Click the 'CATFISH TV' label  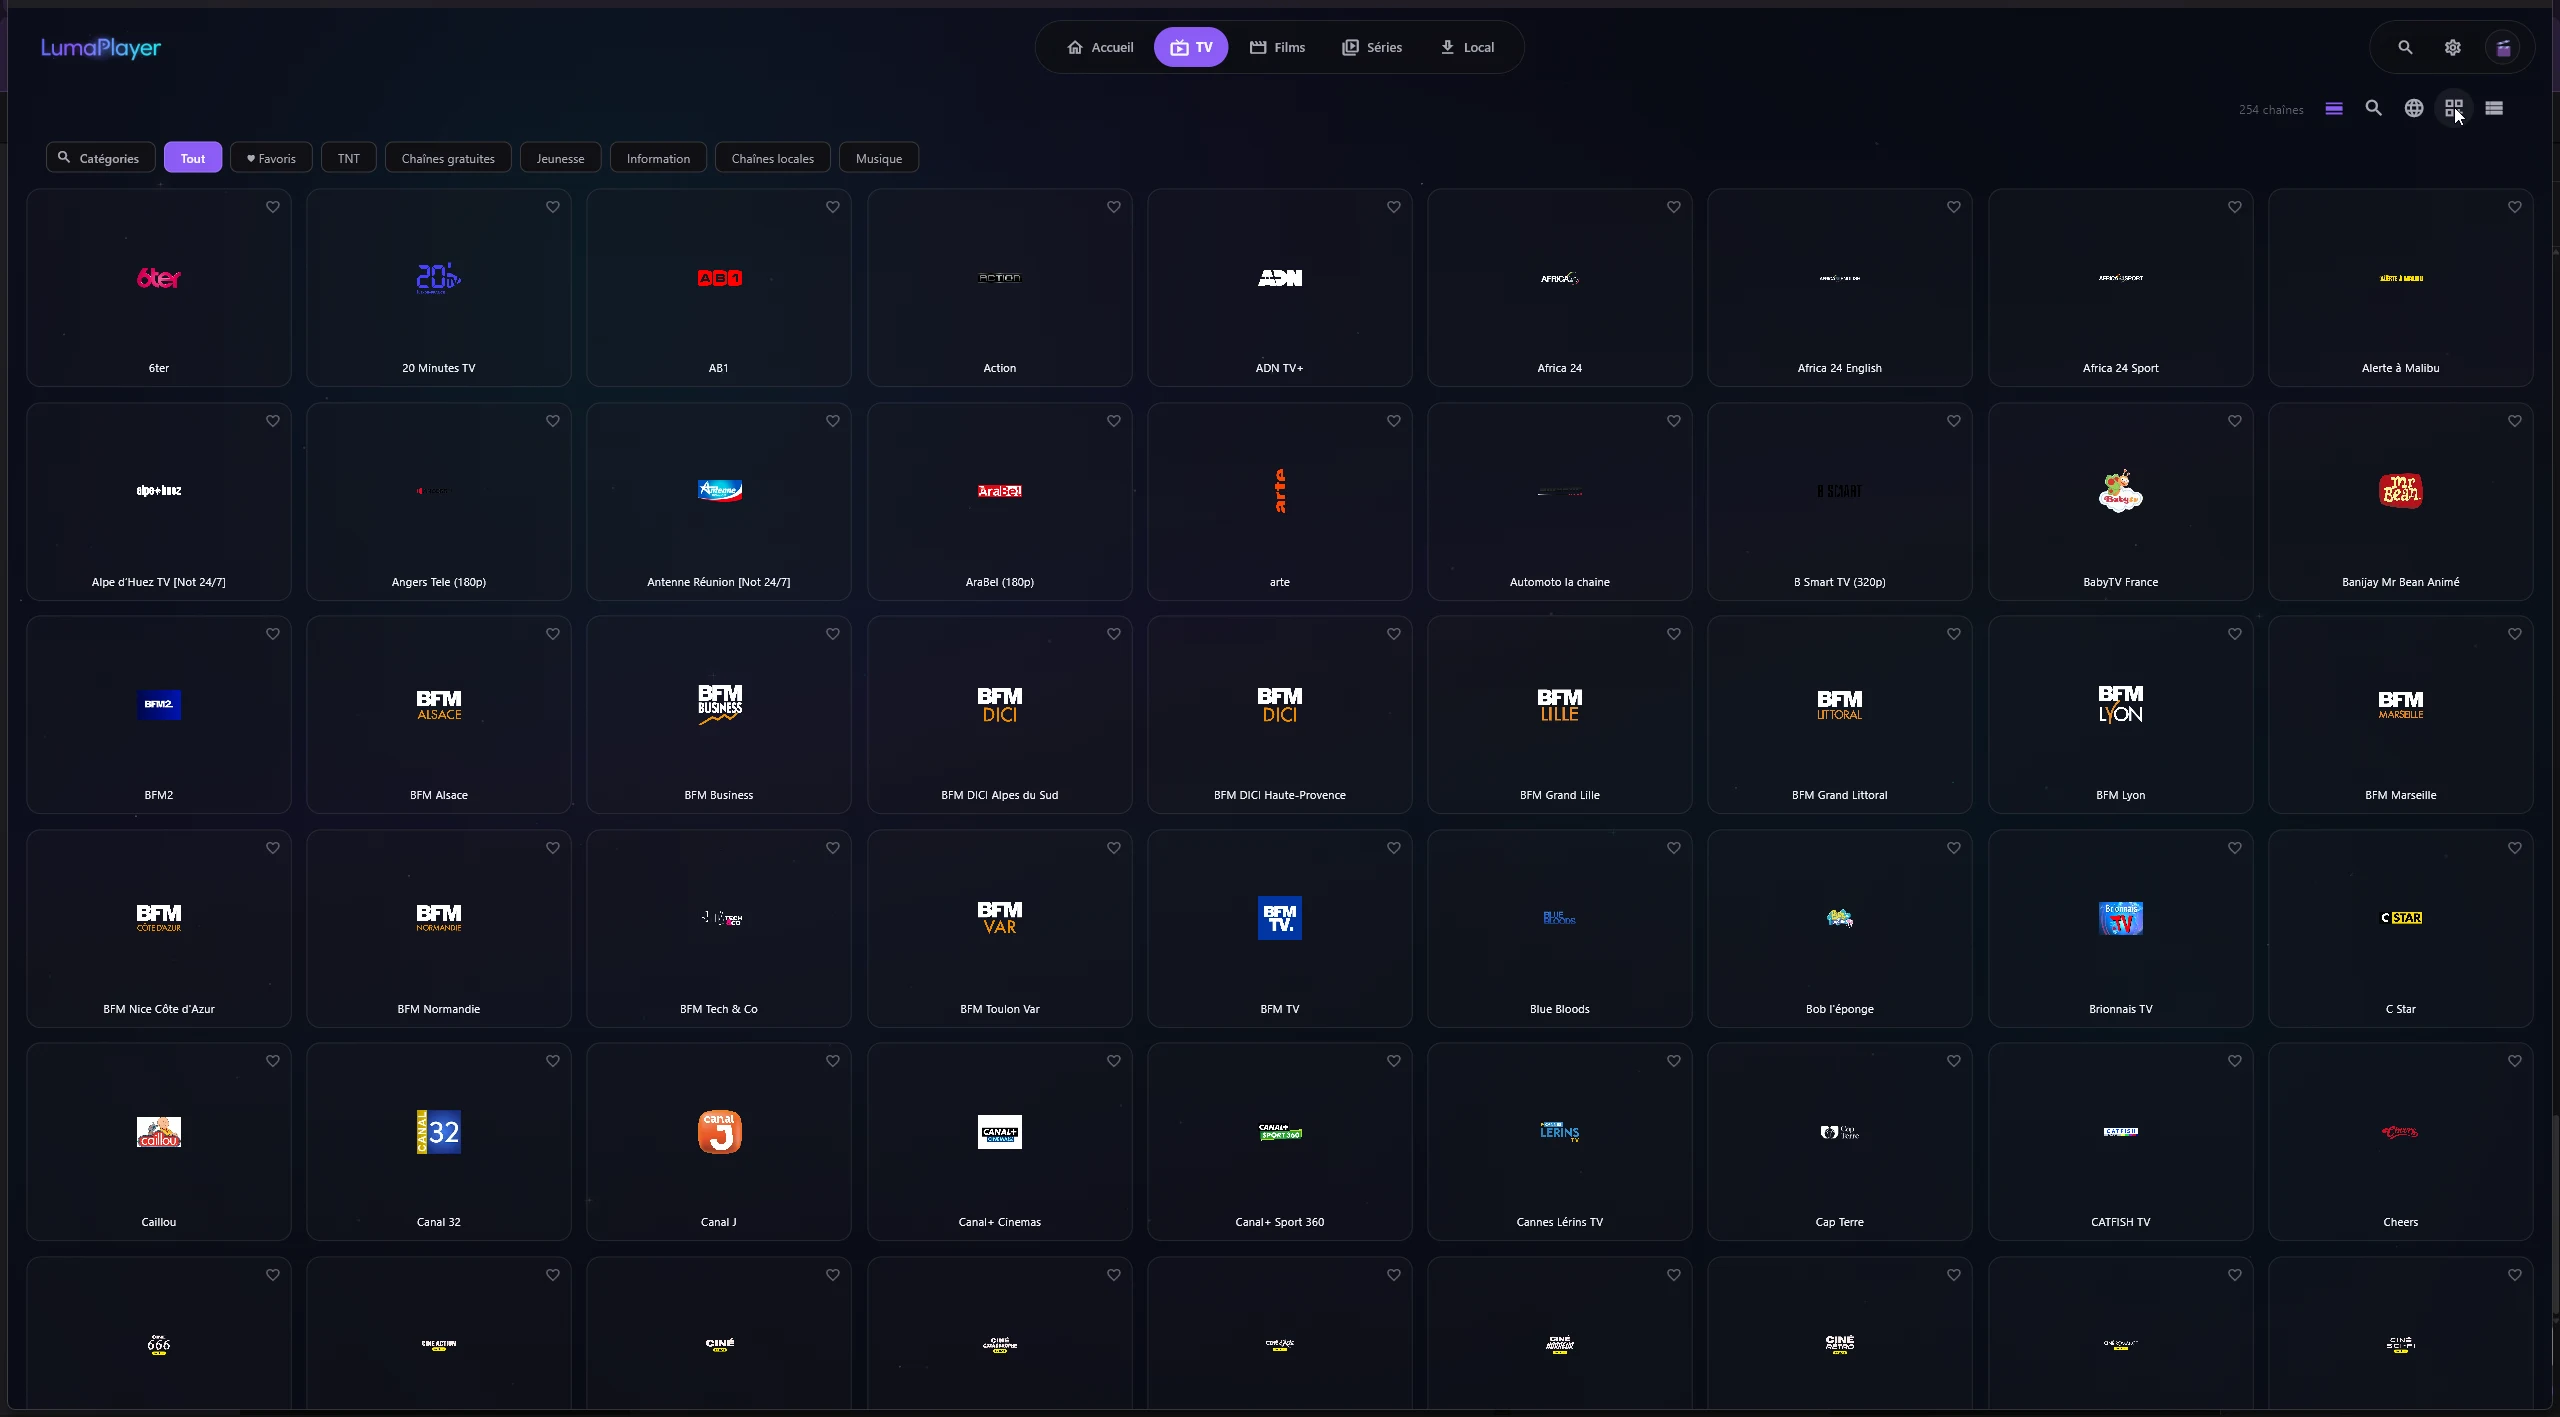(x=2120, y=1222)
